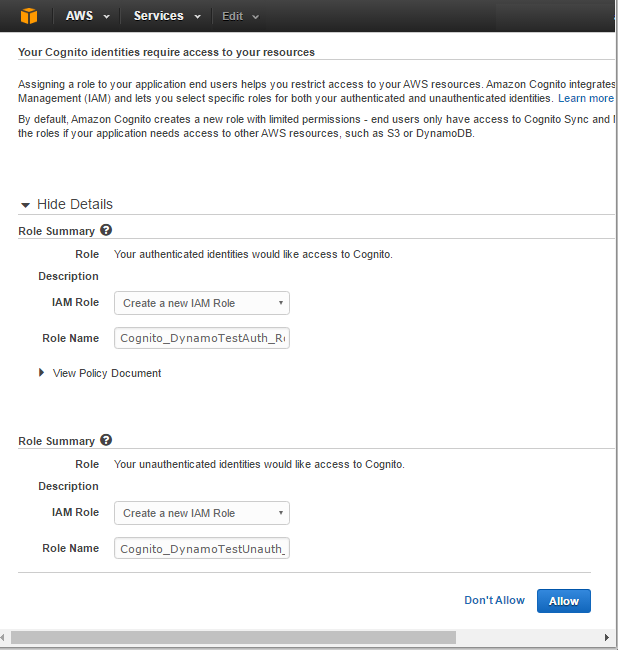Screen dimensions: 618x650
Task: Click the scrollbar left arrow
Action: tap(6, 637)
